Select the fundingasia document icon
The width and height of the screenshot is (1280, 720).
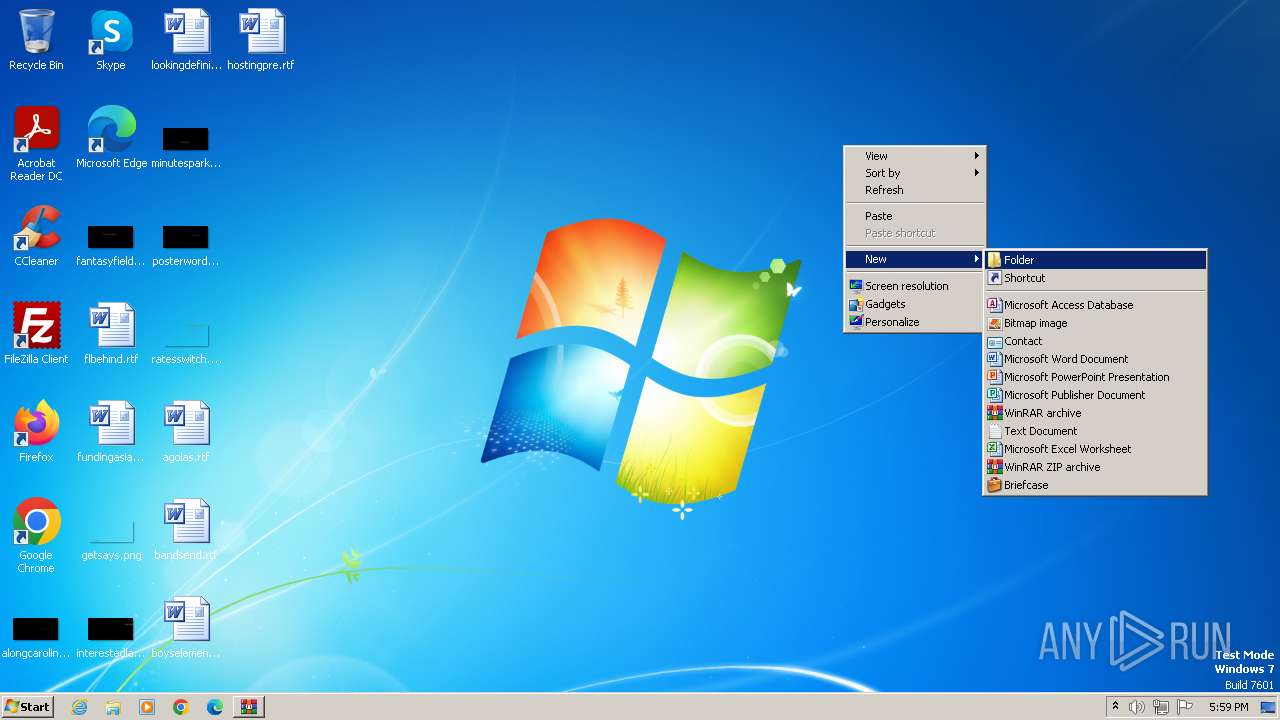pos(111,432)
